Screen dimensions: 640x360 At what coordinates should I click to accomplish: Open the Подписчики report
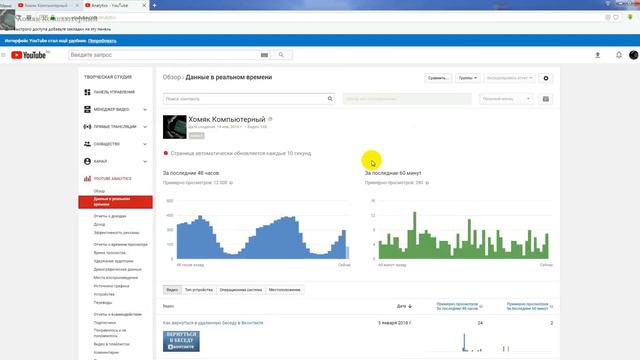point(104,322)
